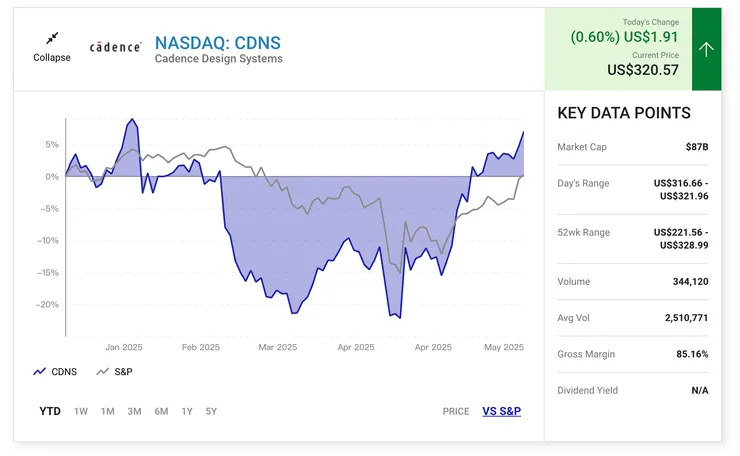
Task: Show the 6M time range
Action: (161, 411)
